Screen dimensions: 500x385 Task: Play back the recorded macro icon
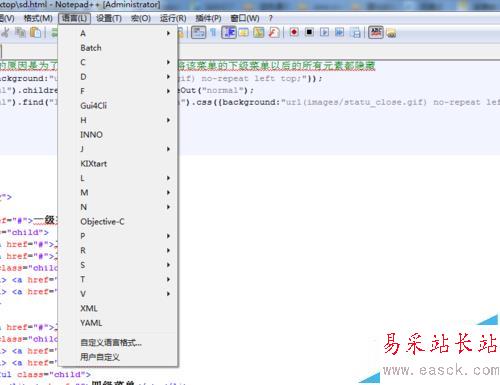[324, 32]
